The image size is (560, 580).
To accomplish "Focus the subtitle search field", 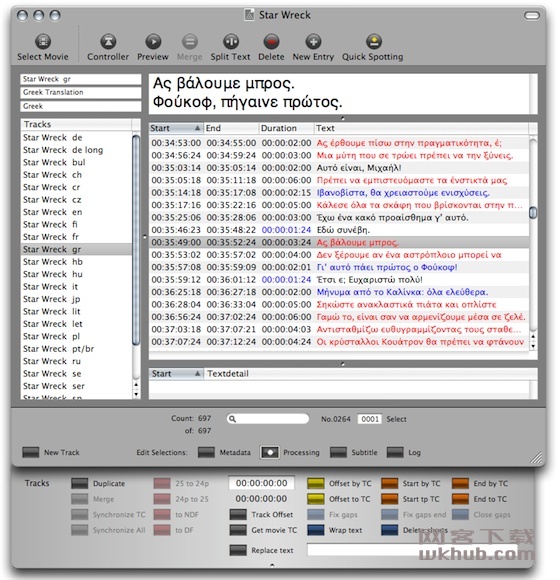I will [x=268, y=419].
